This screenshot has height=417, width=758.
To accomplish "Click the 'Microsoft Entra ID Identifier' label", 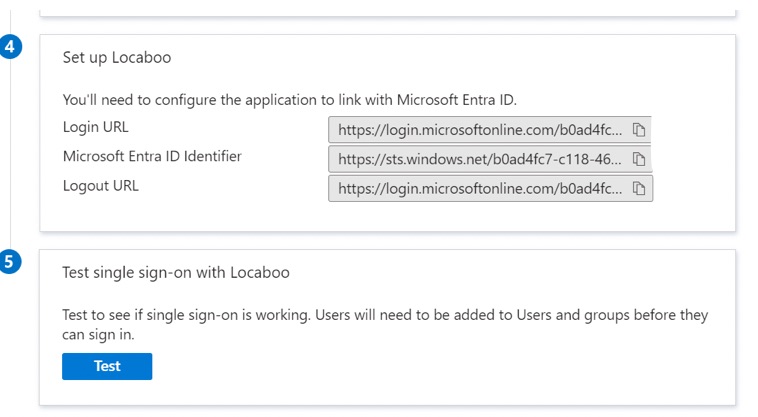I will click(152, 157).
